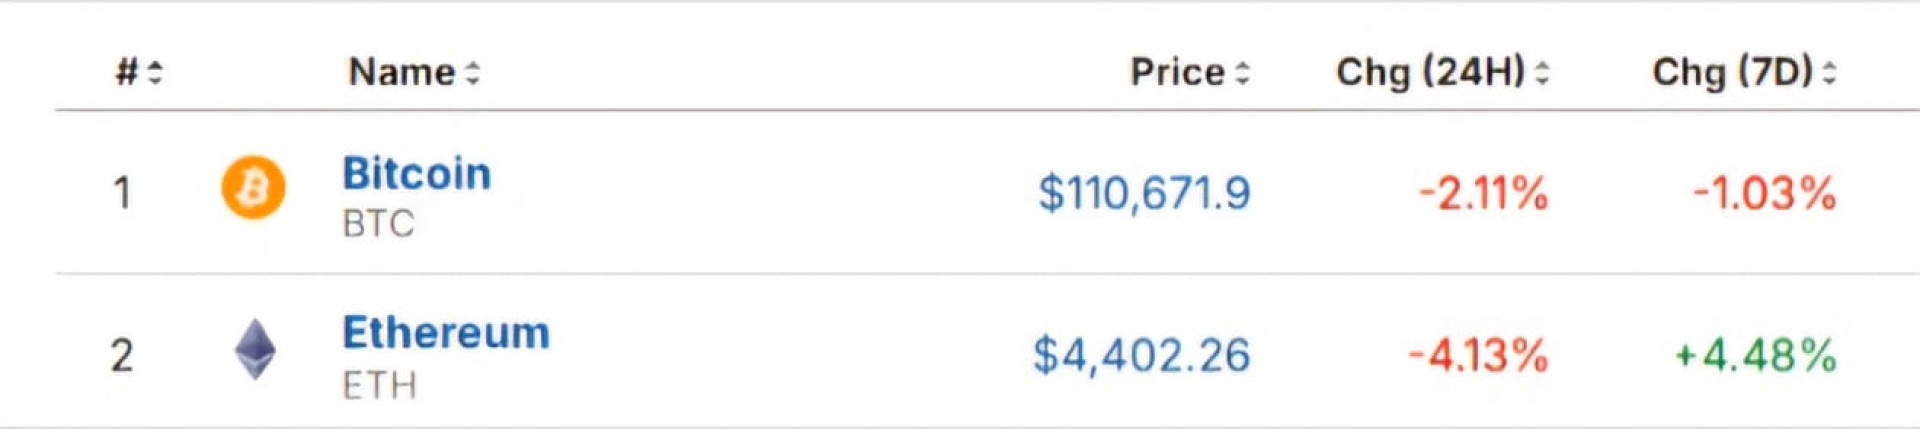Click Bitcoin's -1.03% 7D change

coord(1764,193)
